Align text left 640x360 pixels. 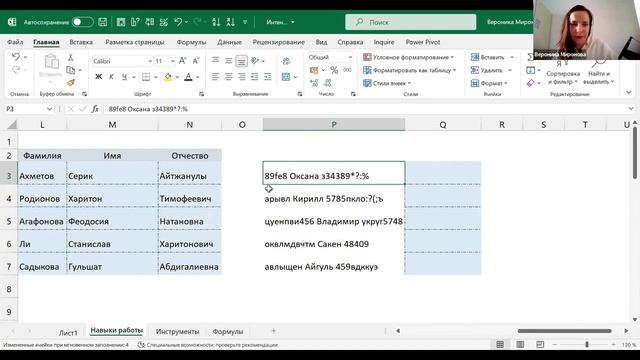click(216, 77)
